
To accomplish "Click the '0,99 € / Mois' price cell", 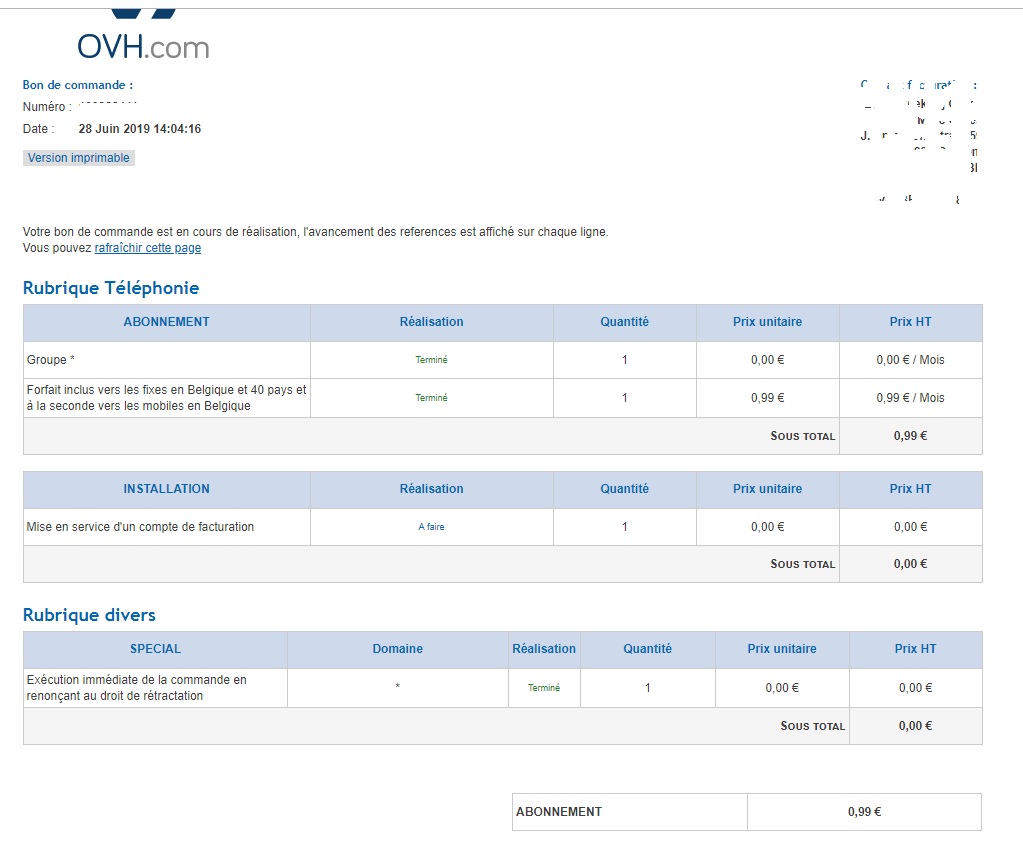I will pyautogui.click(x=910, y=398).
